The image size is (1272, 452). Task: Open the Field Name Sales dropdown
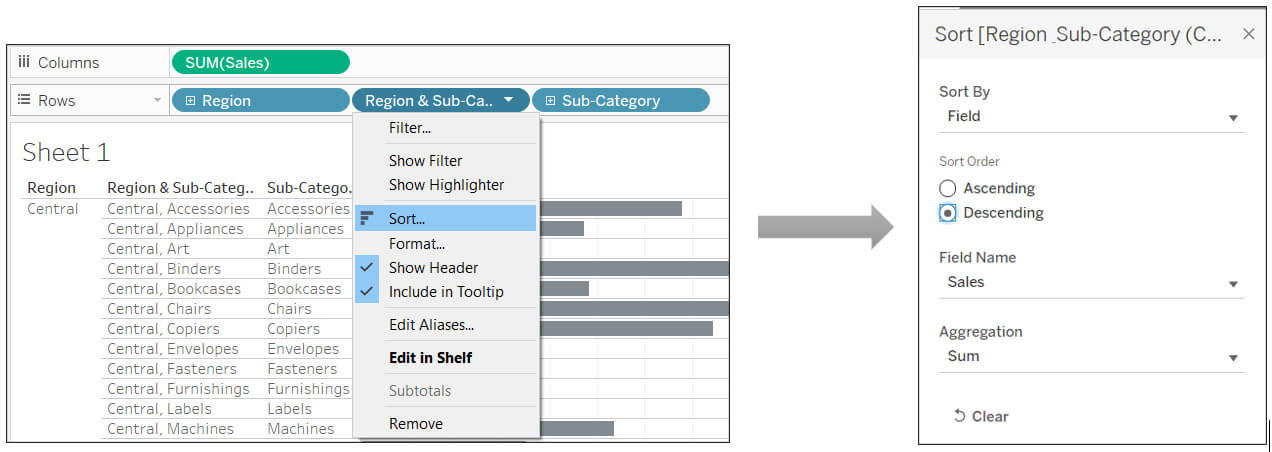[x=1091, y=283]
